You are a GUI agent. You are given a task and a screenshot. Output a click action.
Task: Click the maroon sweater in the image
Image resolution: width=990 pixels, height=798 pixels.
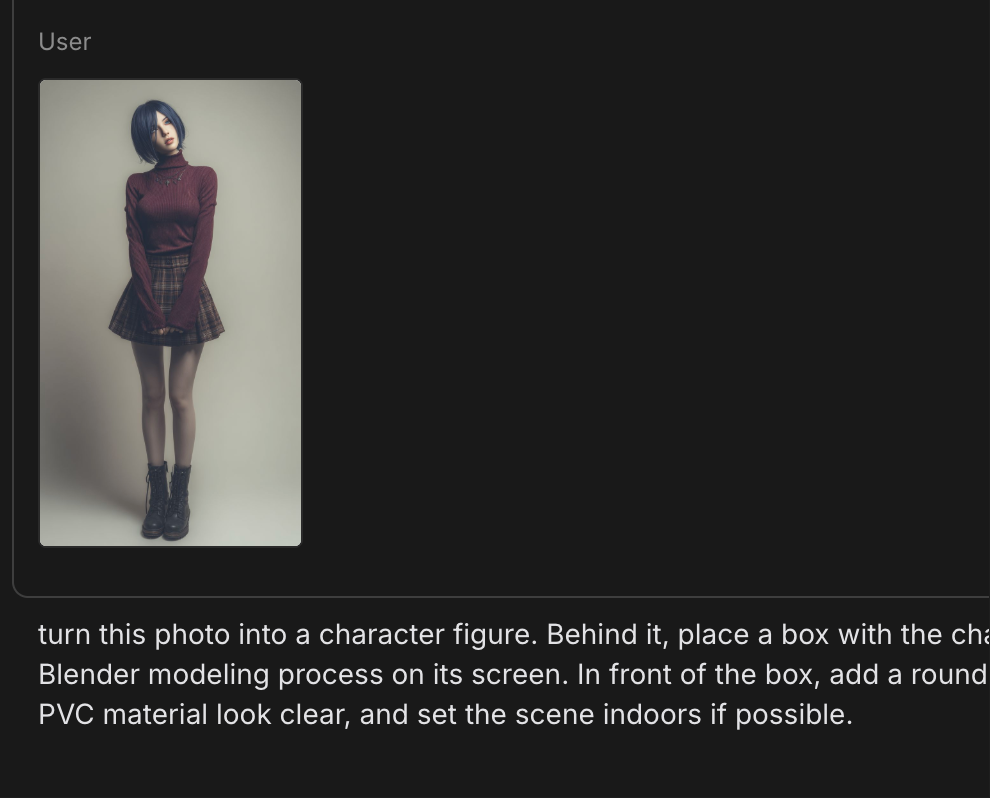coord(170,208)
